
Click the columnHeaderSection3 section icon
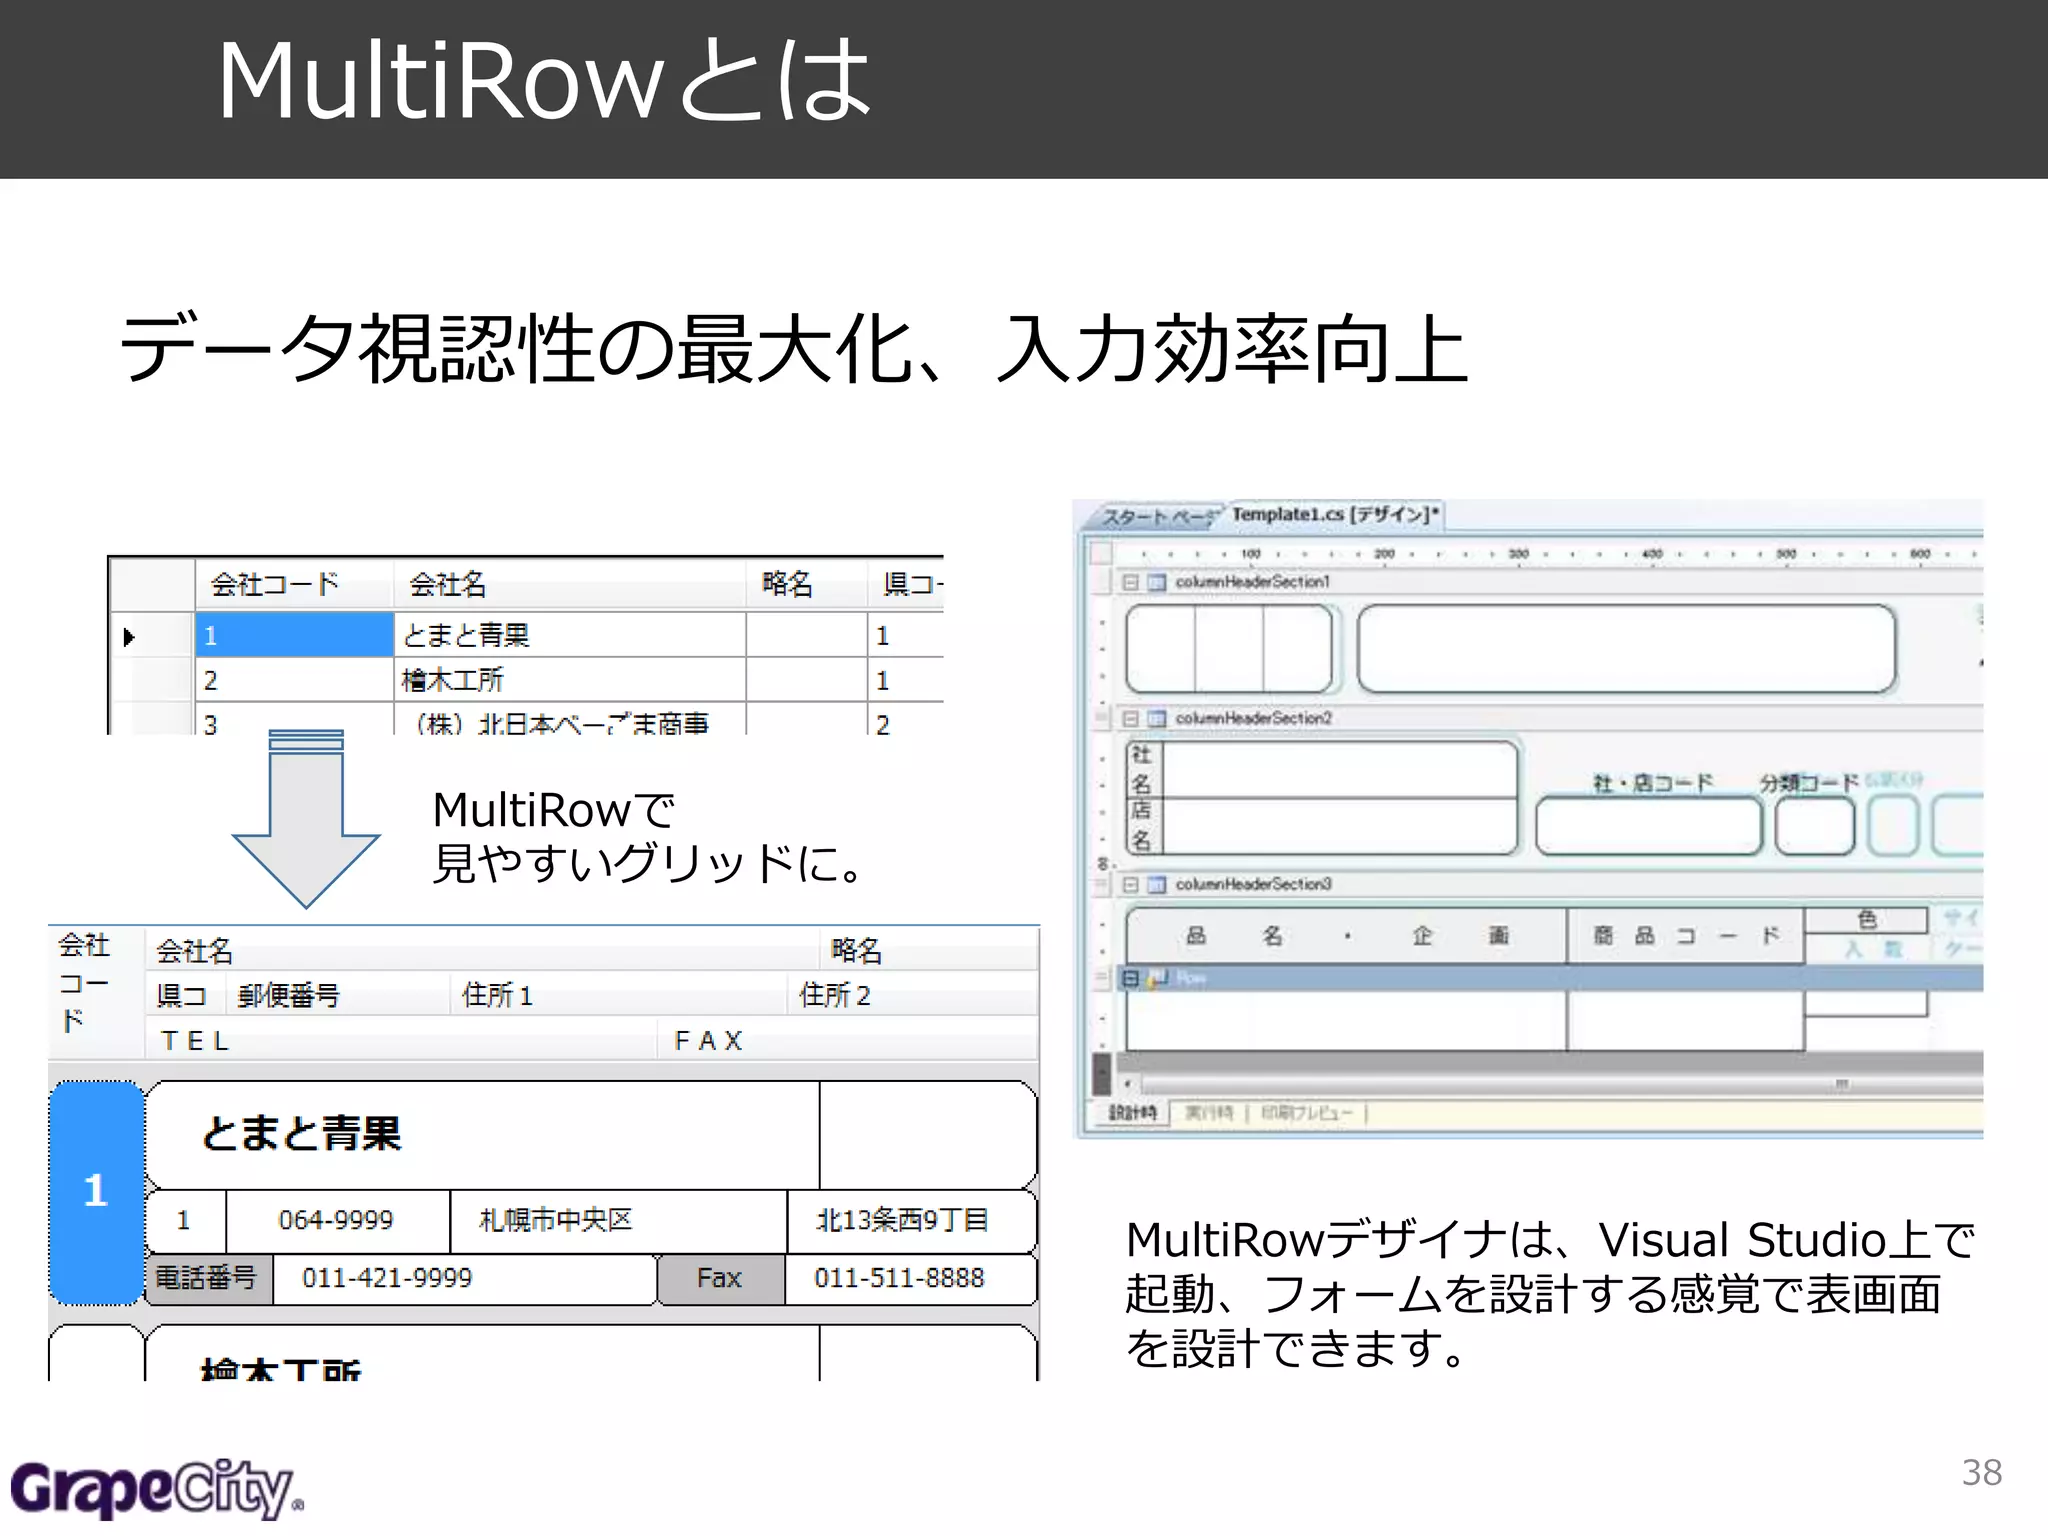1156,884
